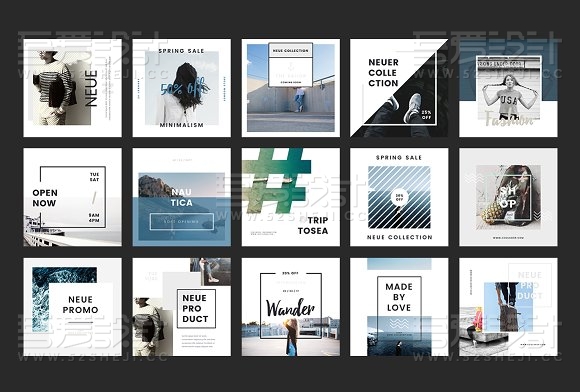
Task: Select the USA Fashion template
Action: tap(508, 88)
